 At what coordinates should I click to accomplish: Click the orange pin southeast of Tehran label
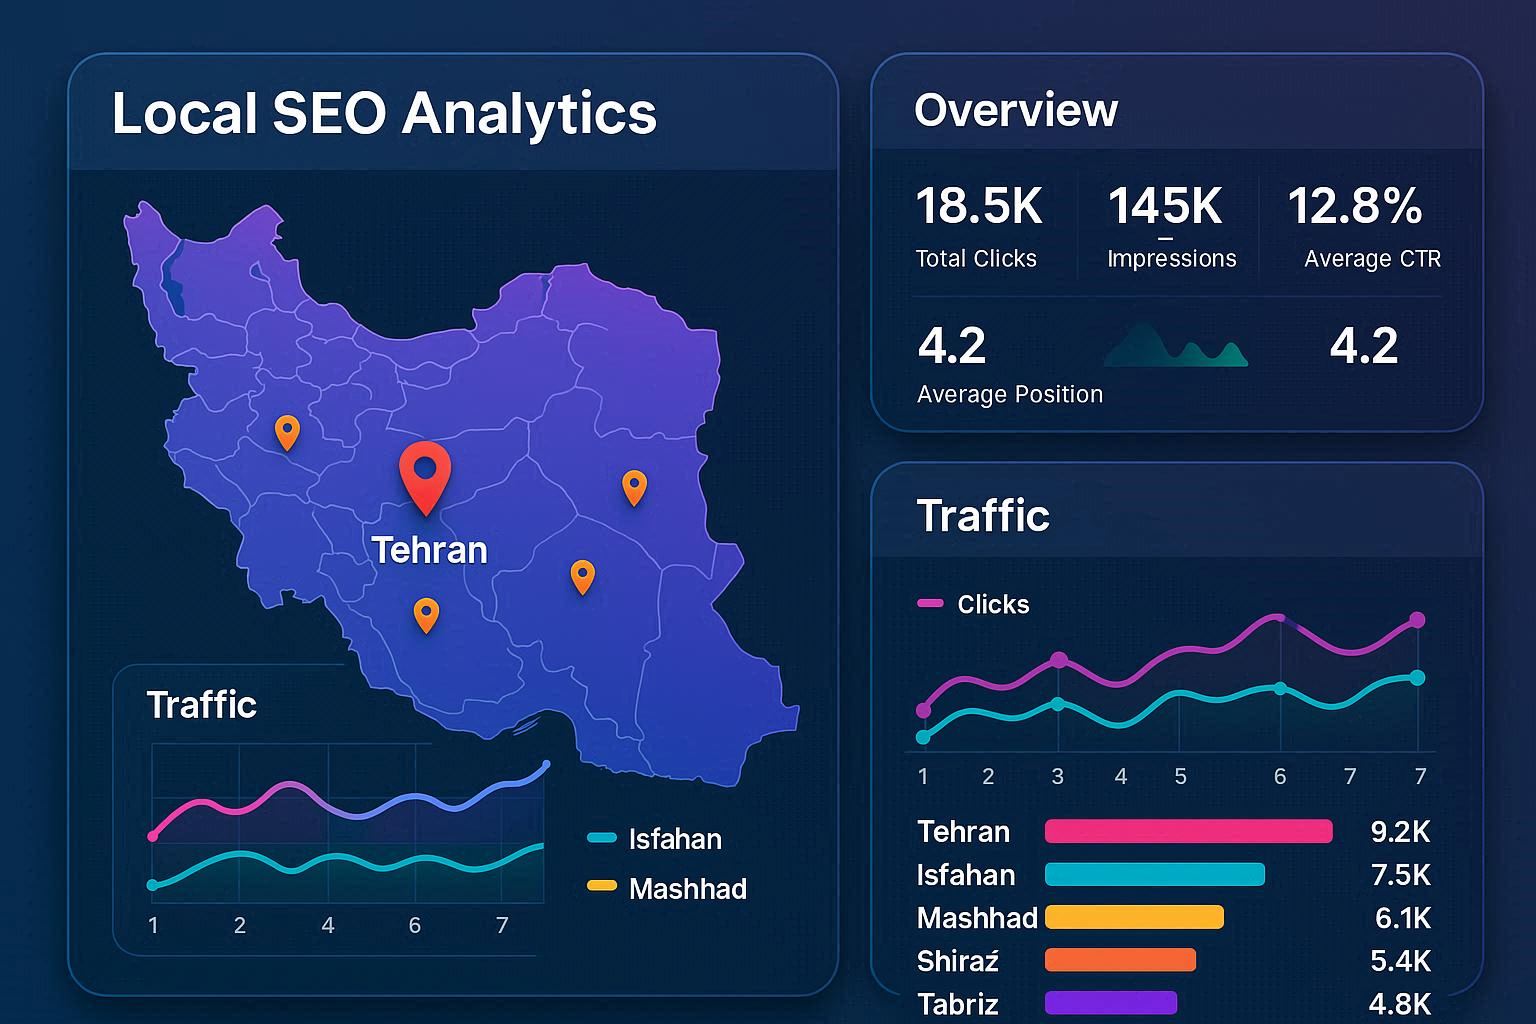pos(582,575)
